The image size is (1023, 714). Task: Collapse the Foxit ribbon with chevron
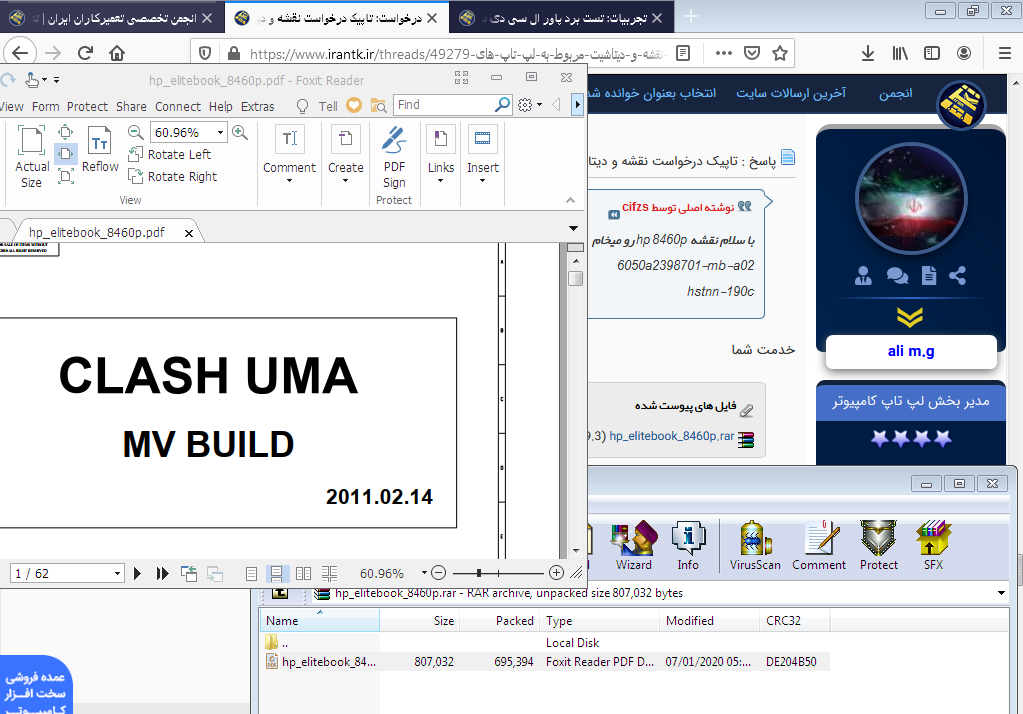pyautogui.click(x=570, y=200)
